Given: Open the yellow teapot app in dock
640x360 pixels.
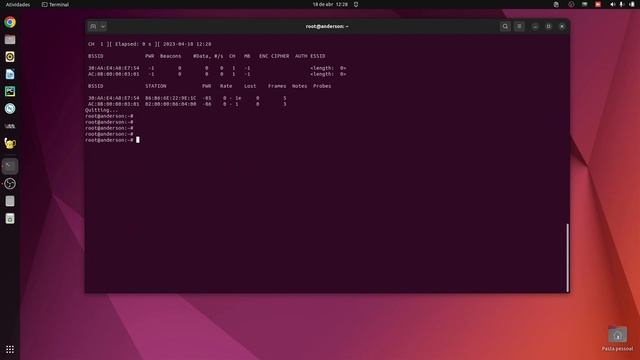Looking at the screenshot, I should (x=10, y=143).
